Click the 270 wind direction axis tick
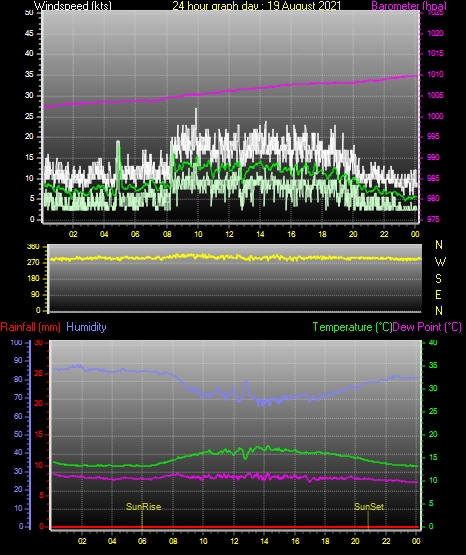 point(33,263)
